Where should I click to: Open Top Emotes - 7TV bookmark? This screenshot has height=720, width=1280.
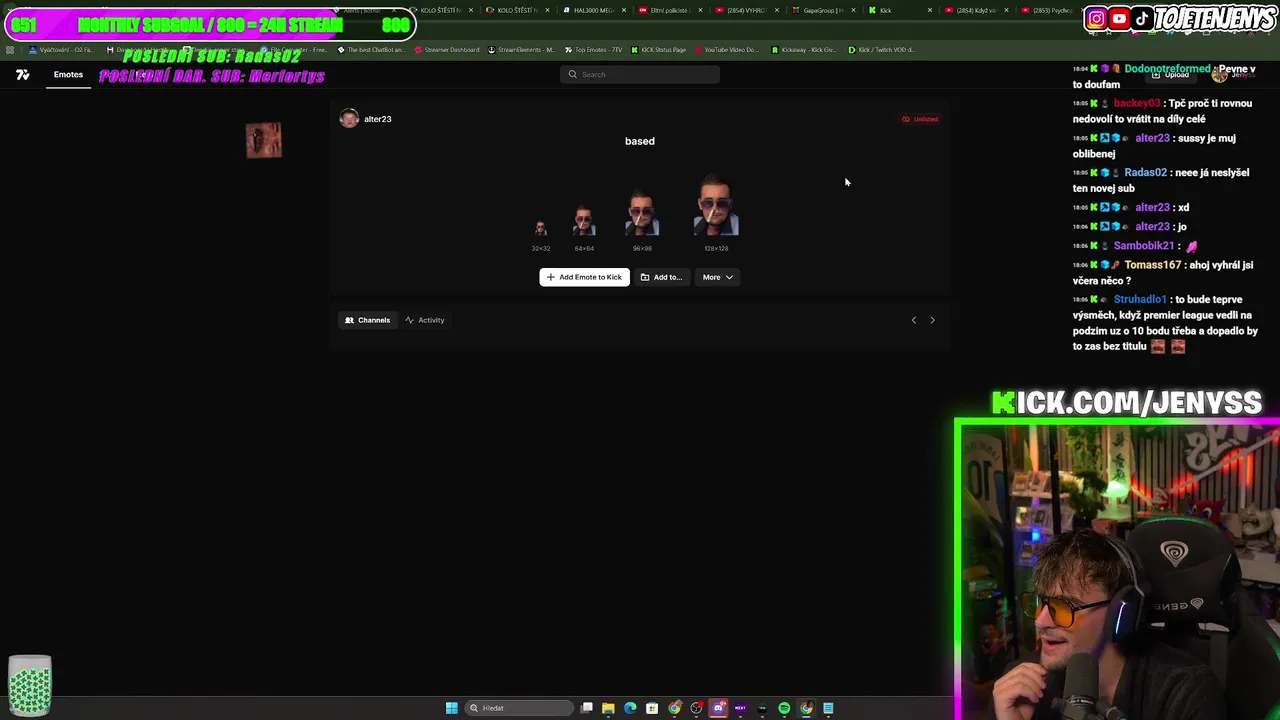595,50
